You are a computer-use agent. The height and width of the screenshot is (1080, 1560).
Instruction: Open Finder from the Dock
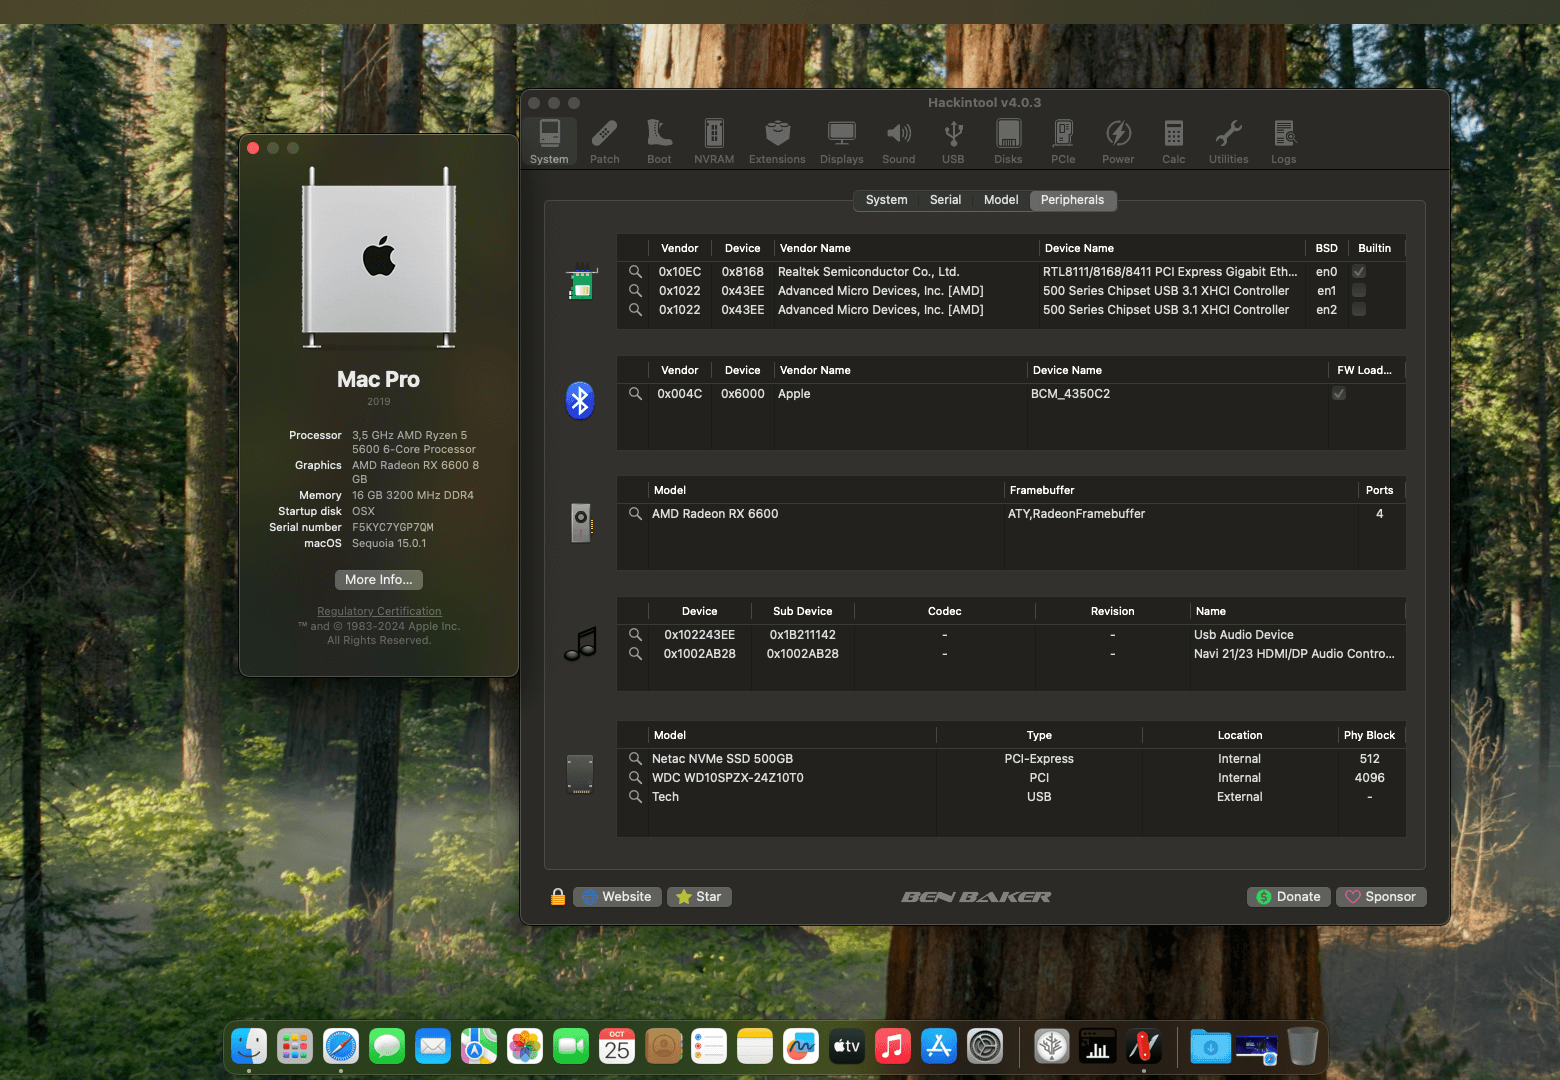pos(249,1047)
